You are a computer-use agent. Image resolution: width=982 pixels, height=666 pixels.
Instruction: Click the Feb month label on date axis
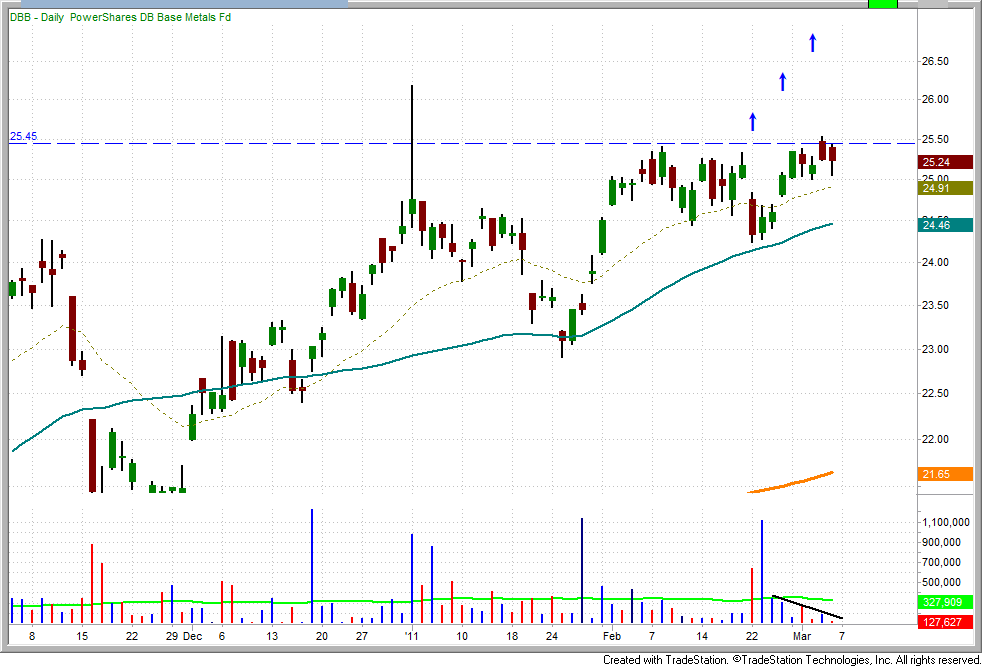click(x=611, y=635)
